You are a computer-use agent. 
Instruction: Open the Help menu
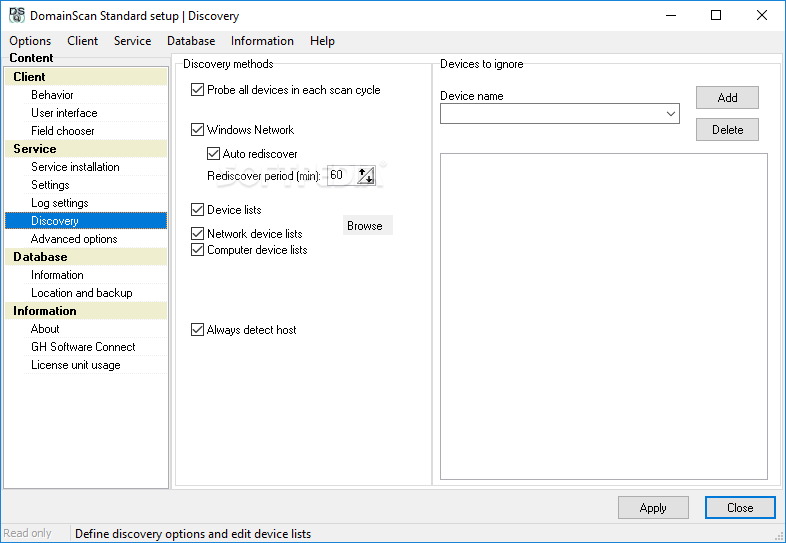click(x=322, y=41)
